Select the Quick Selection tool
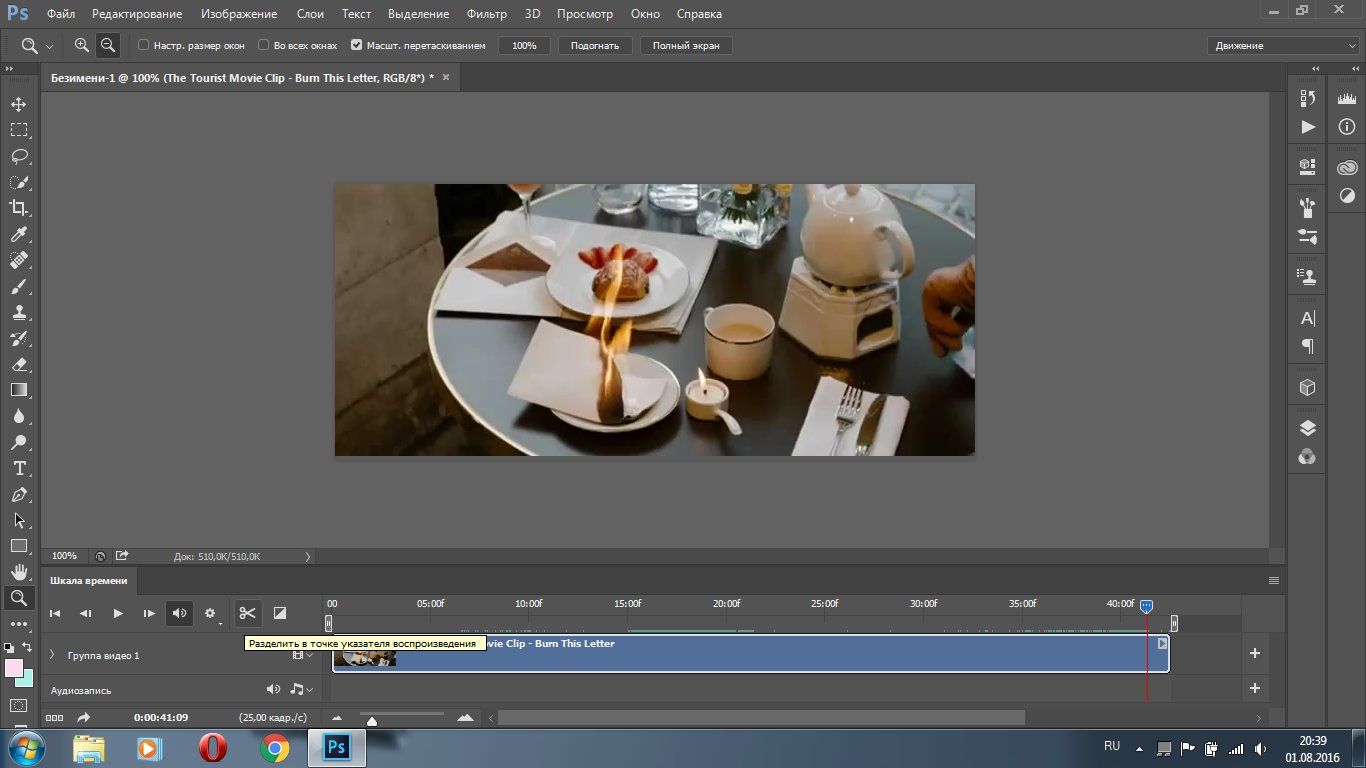 (x=19, y=182)
